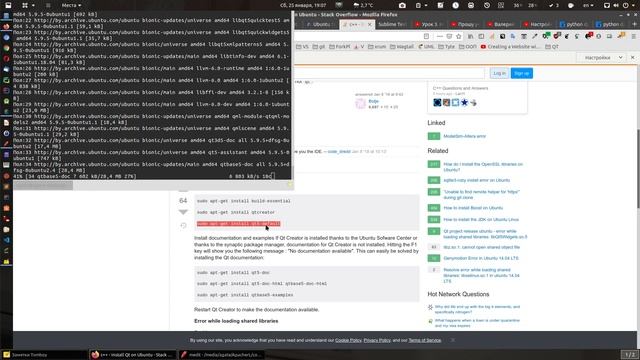Click the Sign up button

[x=522, y=73]
